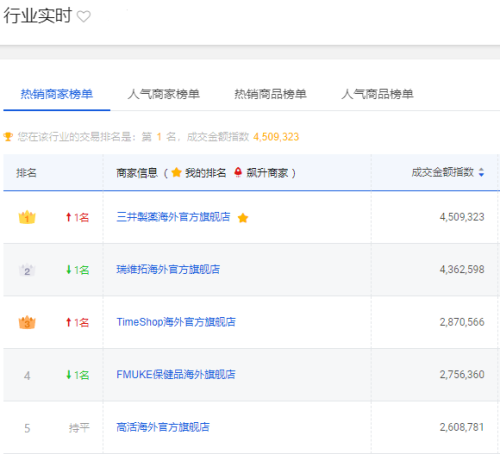The width and height of the screenshot is (500, 454).
Task: Open the 瑞維拓海外官方旗舰店 store link
Action: click(x=168, y=269)
